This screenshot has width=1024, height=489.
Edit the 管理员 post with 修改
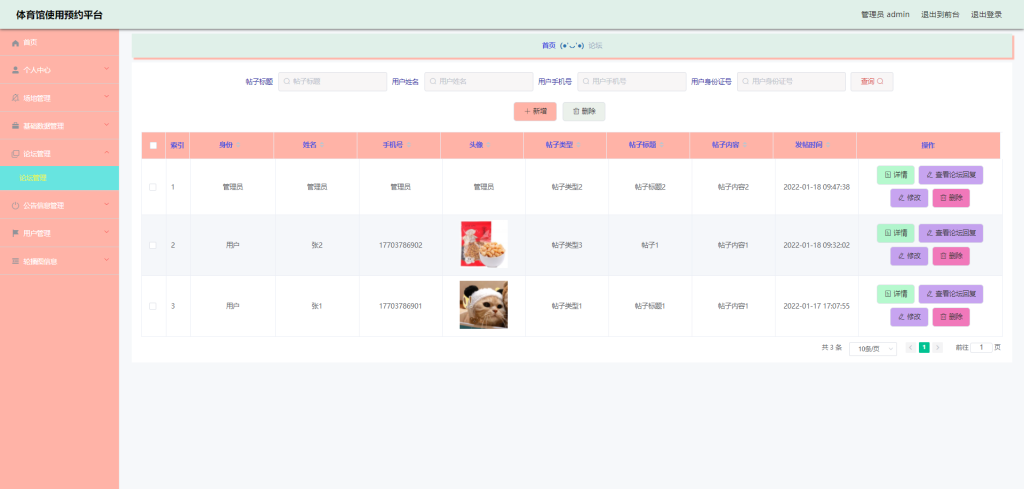click(x=909, y=198)
